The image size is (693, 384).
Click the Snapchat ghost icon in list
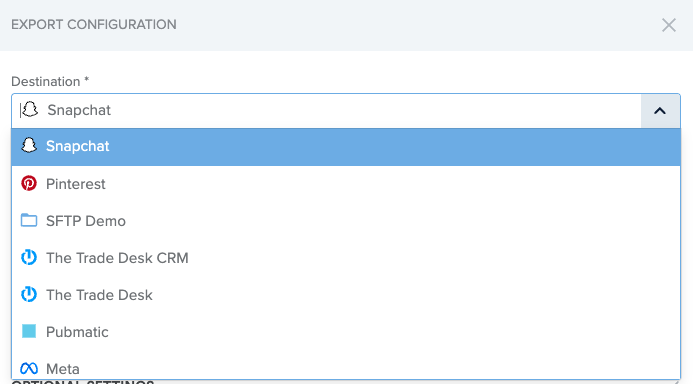29,145
